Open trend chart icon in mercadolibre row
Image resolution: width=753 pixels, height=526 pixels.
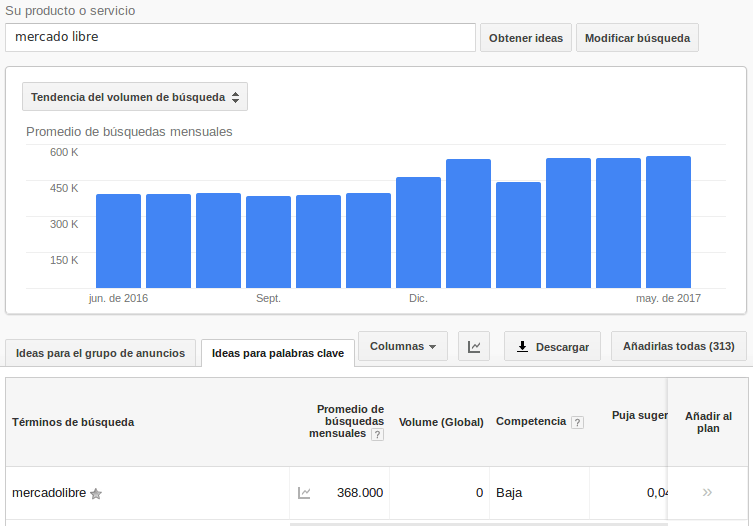point(304,493)
